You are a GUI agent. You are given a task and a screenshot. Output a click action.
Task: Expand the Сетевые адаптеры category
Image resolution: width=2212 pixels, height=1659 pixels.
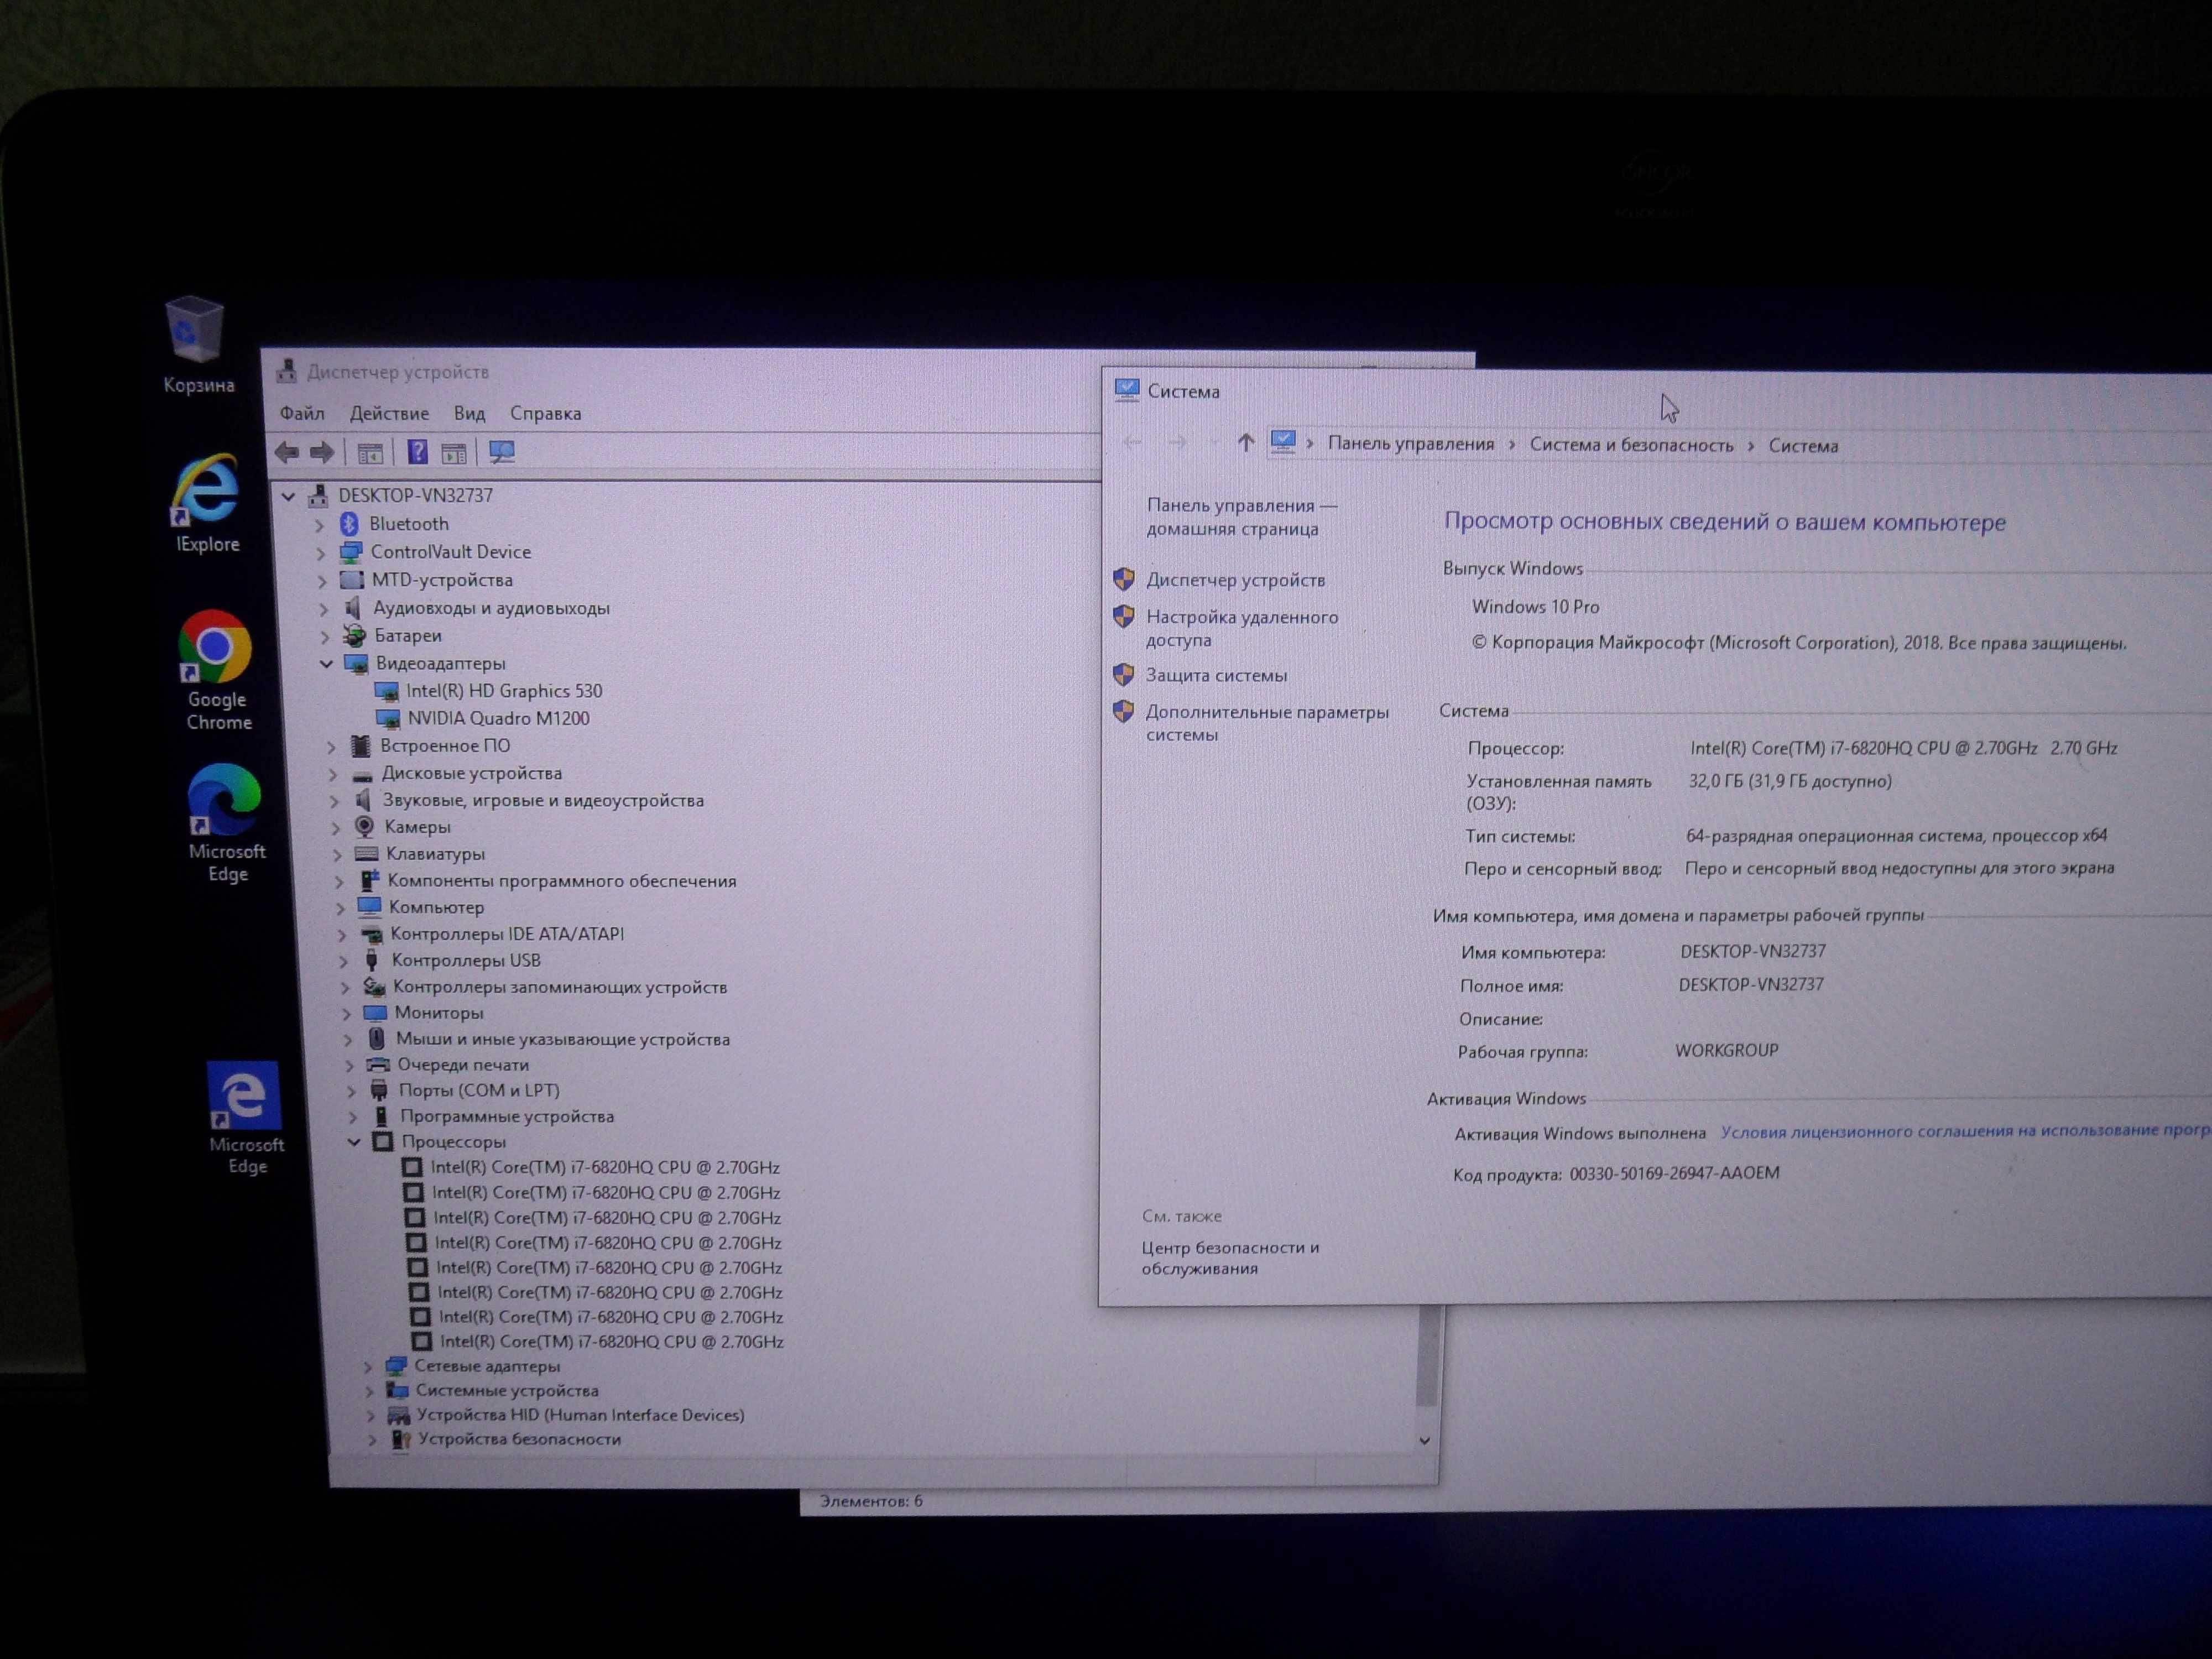[x=368, y=1366]
